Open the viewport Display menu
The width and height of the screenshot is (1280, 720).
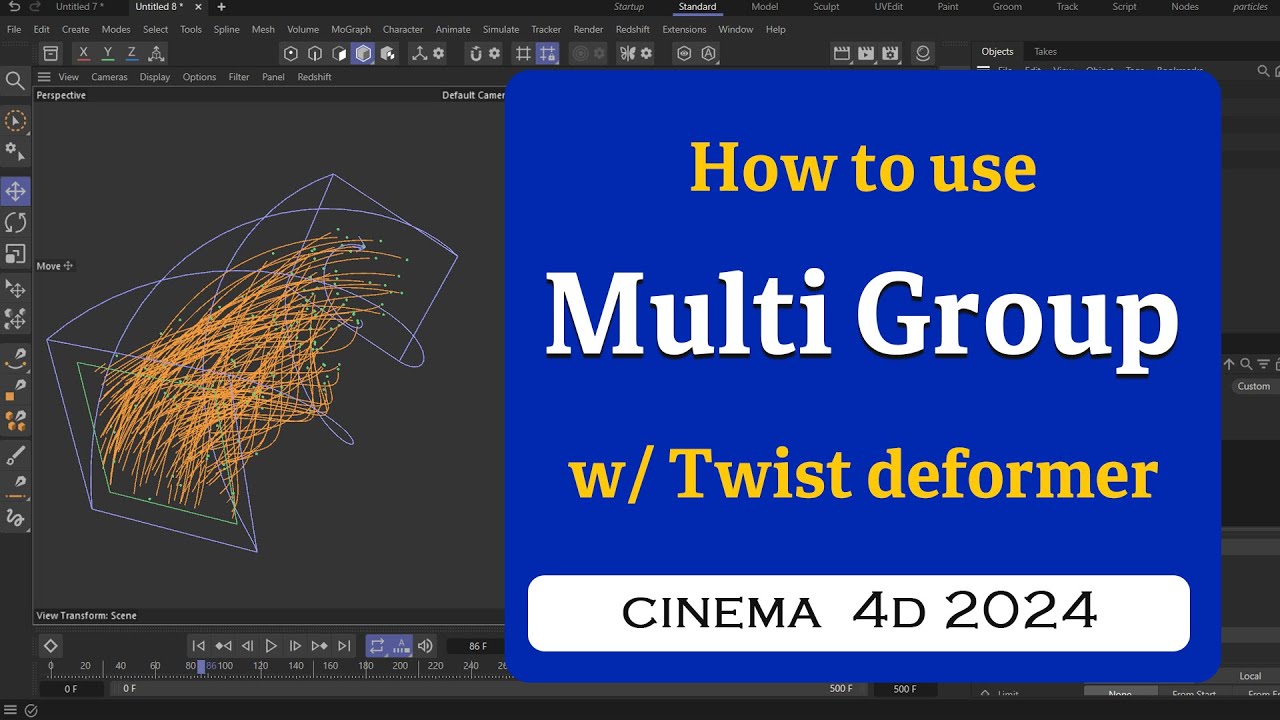coord(155,77)
